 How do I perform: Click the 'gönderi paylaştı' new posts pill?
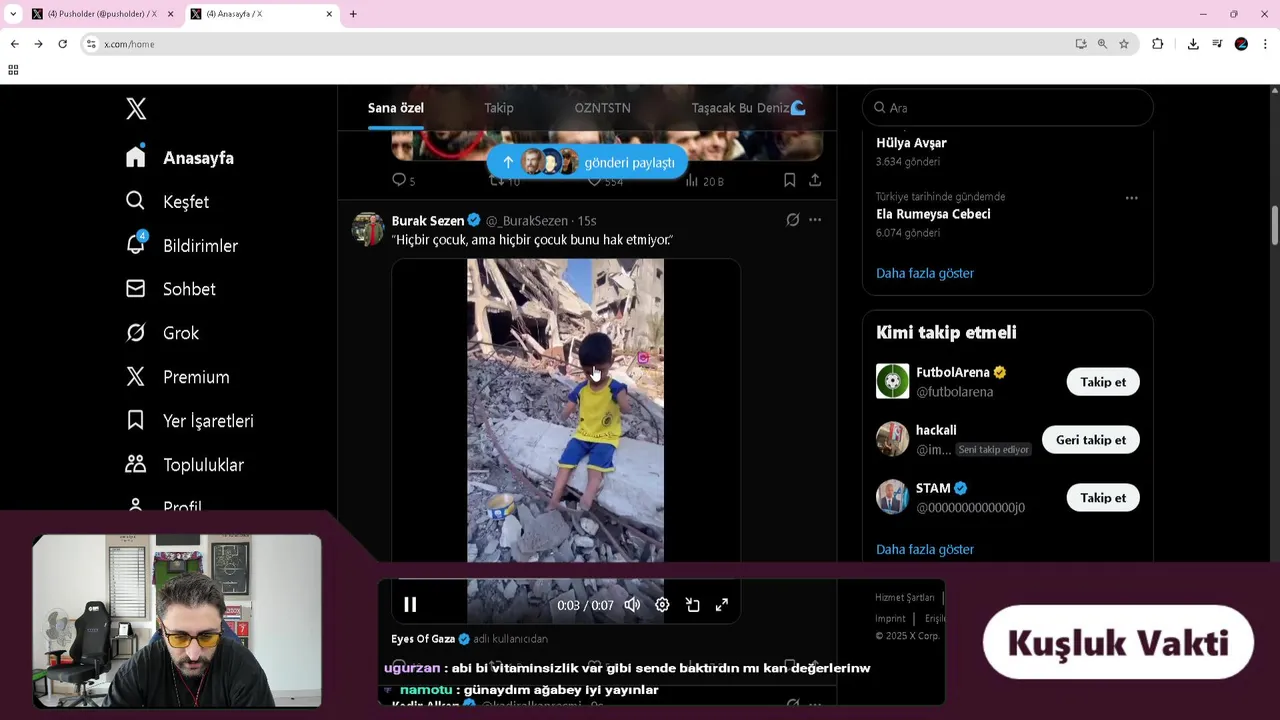click(587, 162)
